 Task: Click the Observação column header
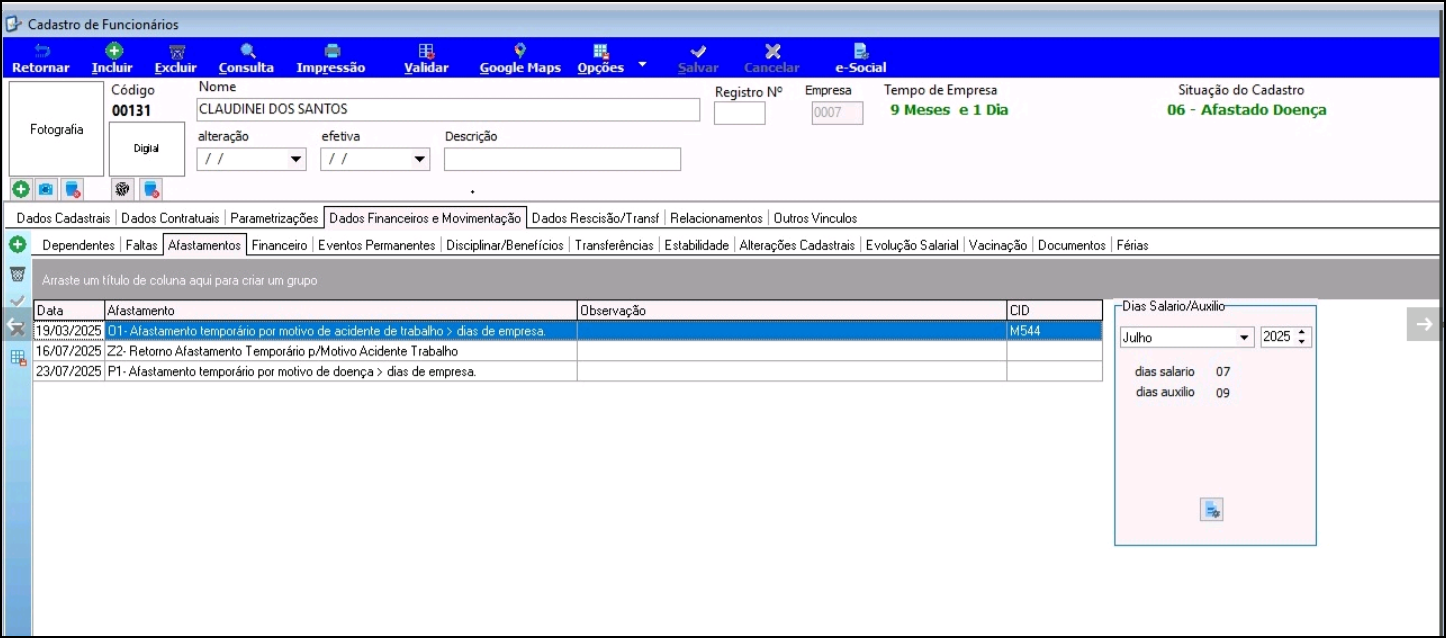(x=792, y=311)
